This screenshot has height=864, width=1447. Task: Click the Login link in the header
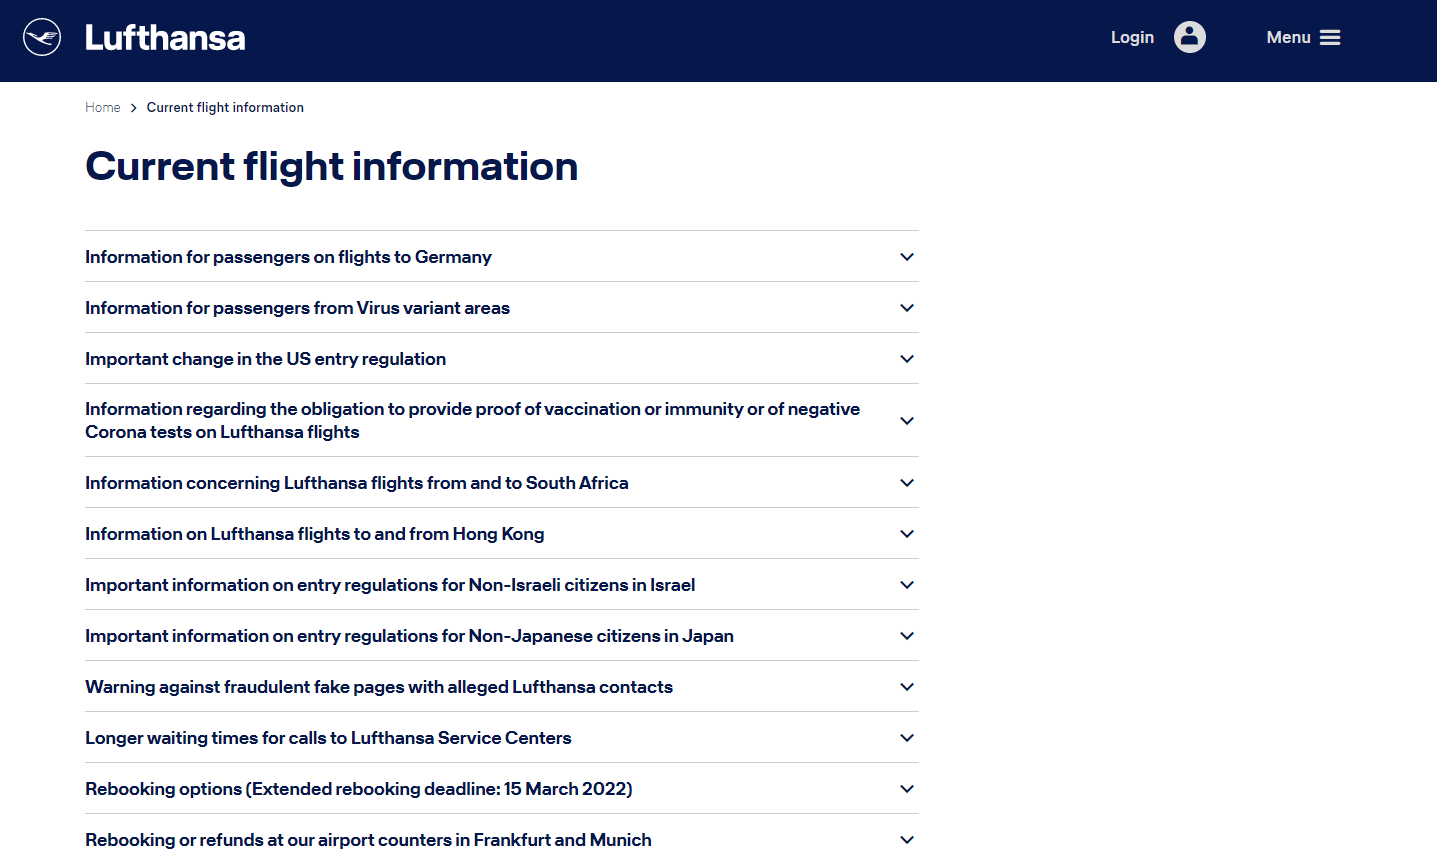coord(1132,37)
